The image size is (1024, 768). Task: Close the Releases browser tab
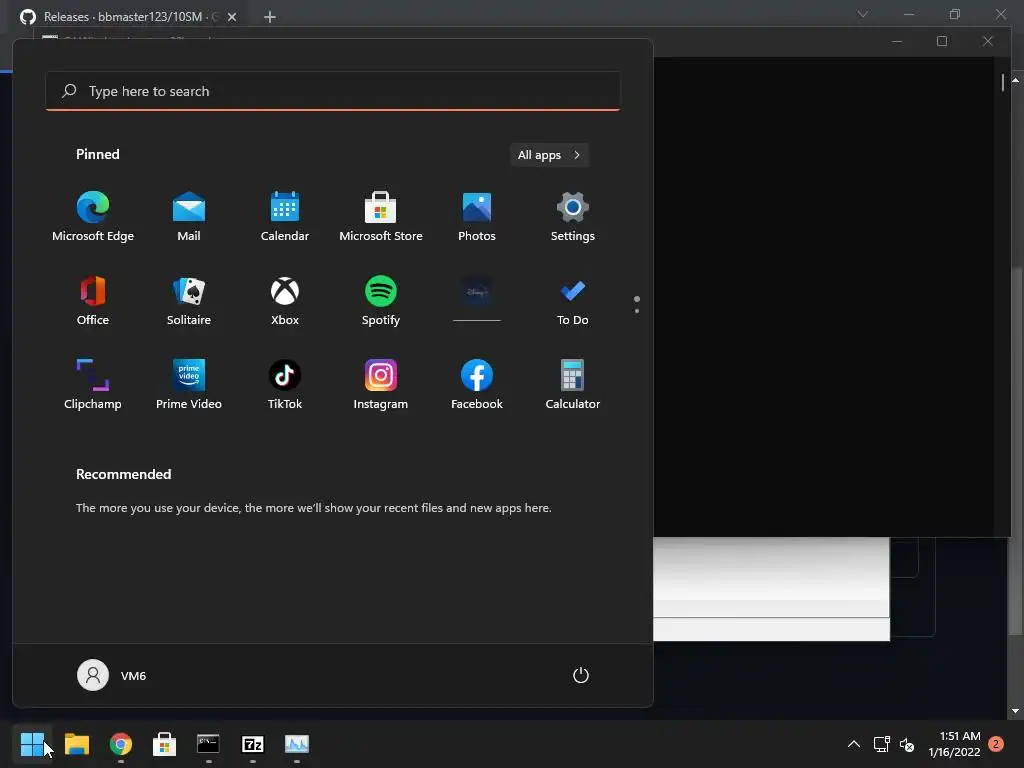(x=232, y=17)
